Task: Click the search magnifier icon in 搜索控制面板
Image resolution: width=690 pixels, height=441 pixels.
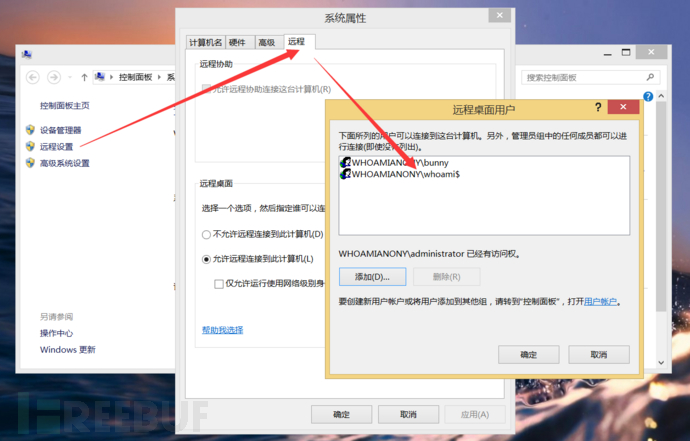Action: pyautogui.click(x=650, y=77)
